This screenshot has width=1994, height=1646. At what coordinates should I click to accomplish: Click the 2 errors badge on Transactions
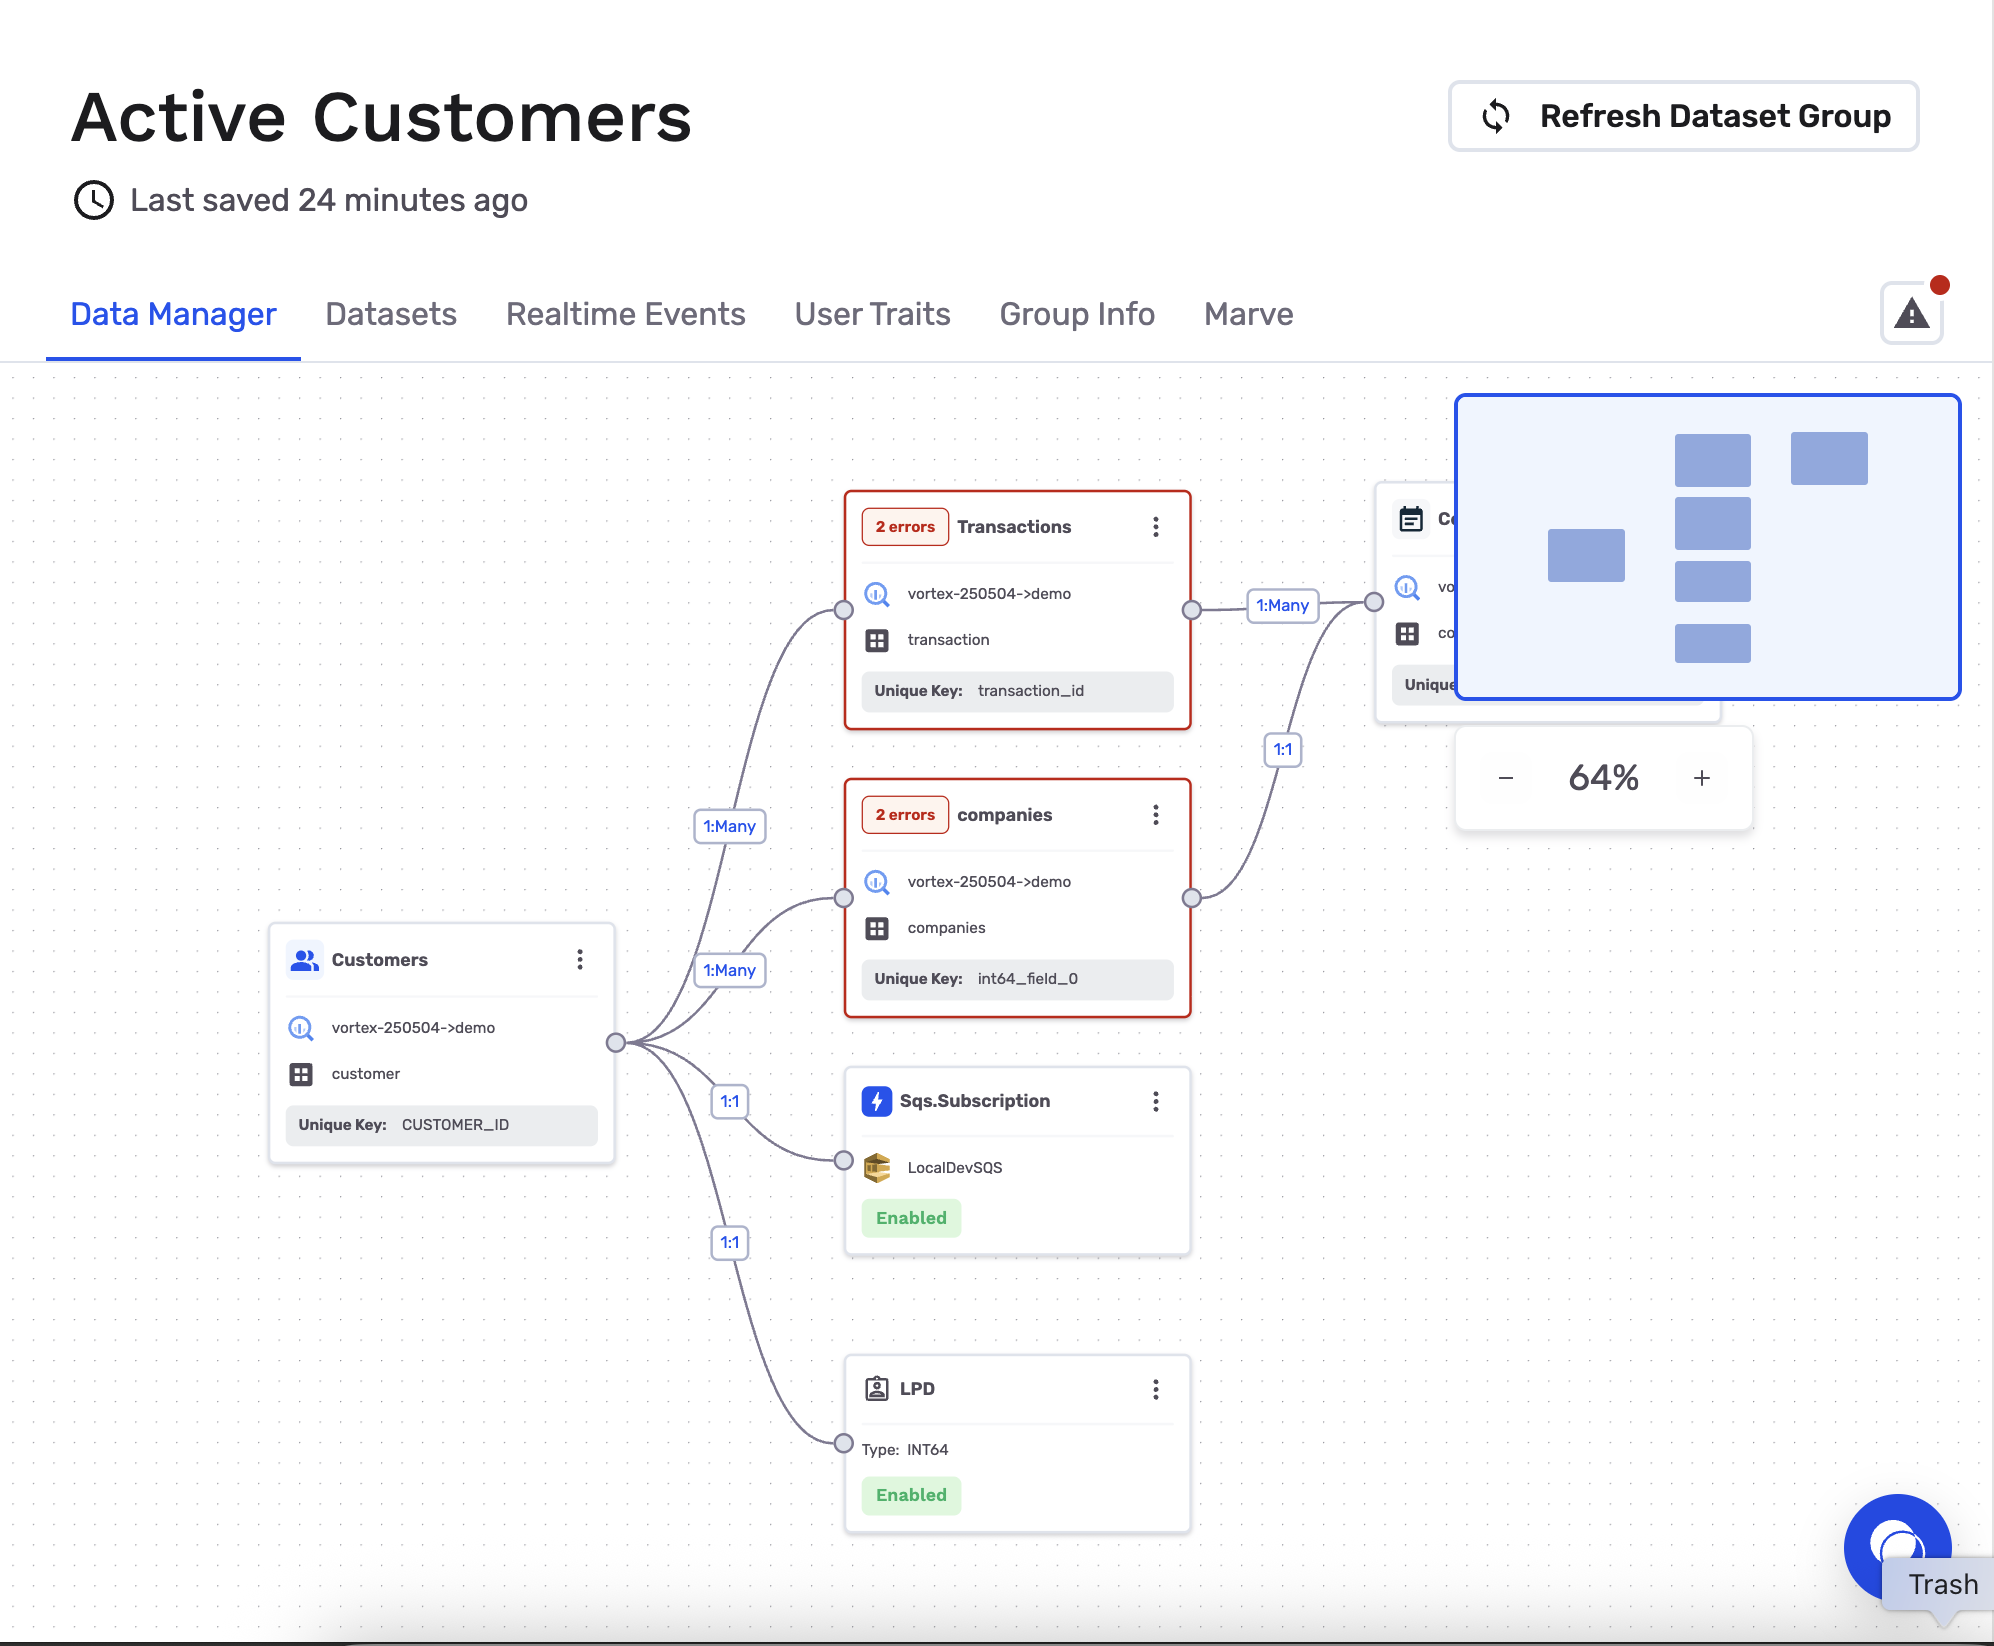[x=904, y=526]
